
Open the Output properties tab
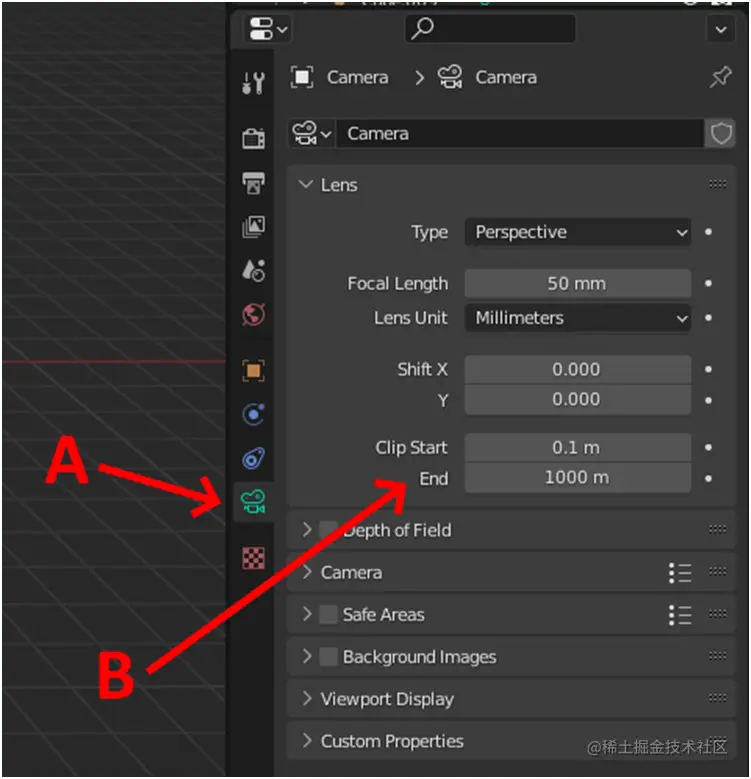pyautogui.click(x=253, y=183)
